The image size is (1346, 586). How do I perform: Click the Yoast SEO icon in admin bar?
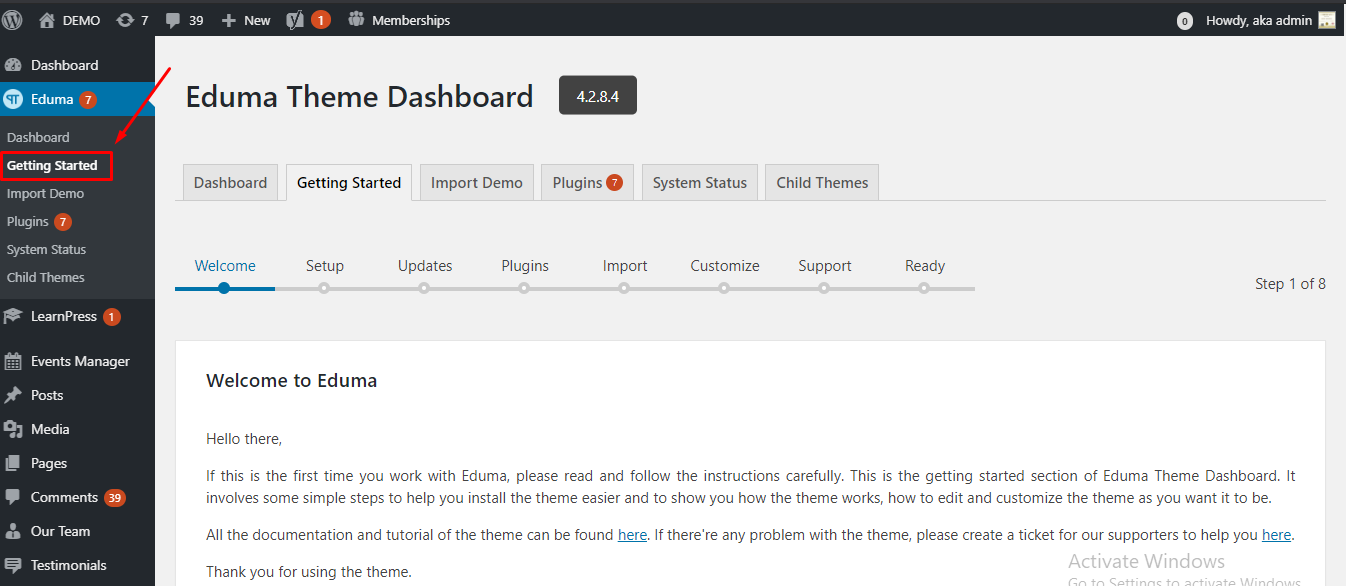click(x=295, y=20)
